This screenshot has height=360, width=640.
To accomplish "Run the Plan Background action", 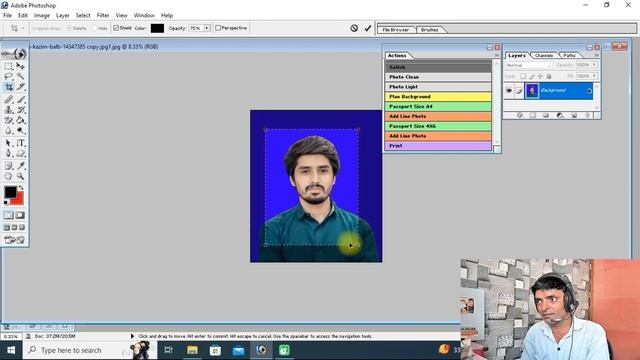I will point(438,96).
